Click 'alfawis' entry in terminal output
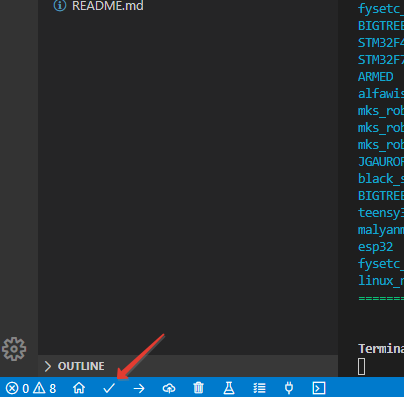 click(381, 94)
